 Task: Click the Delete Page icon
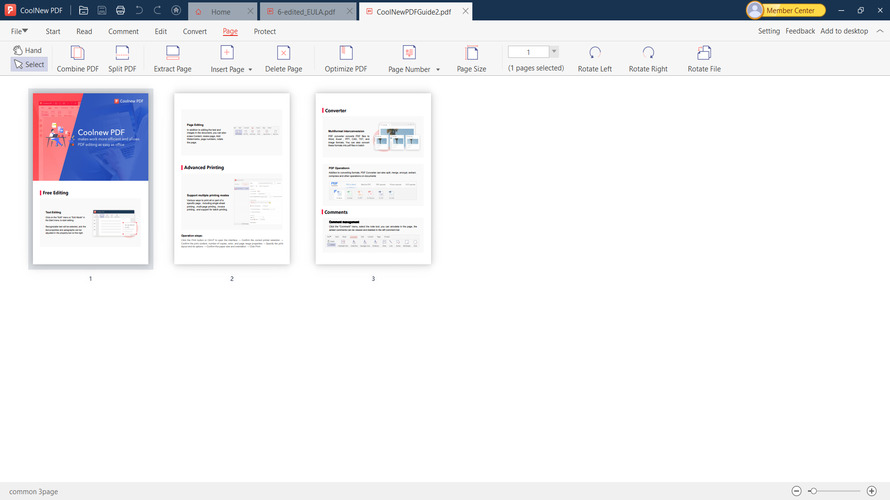click(283, 52)
